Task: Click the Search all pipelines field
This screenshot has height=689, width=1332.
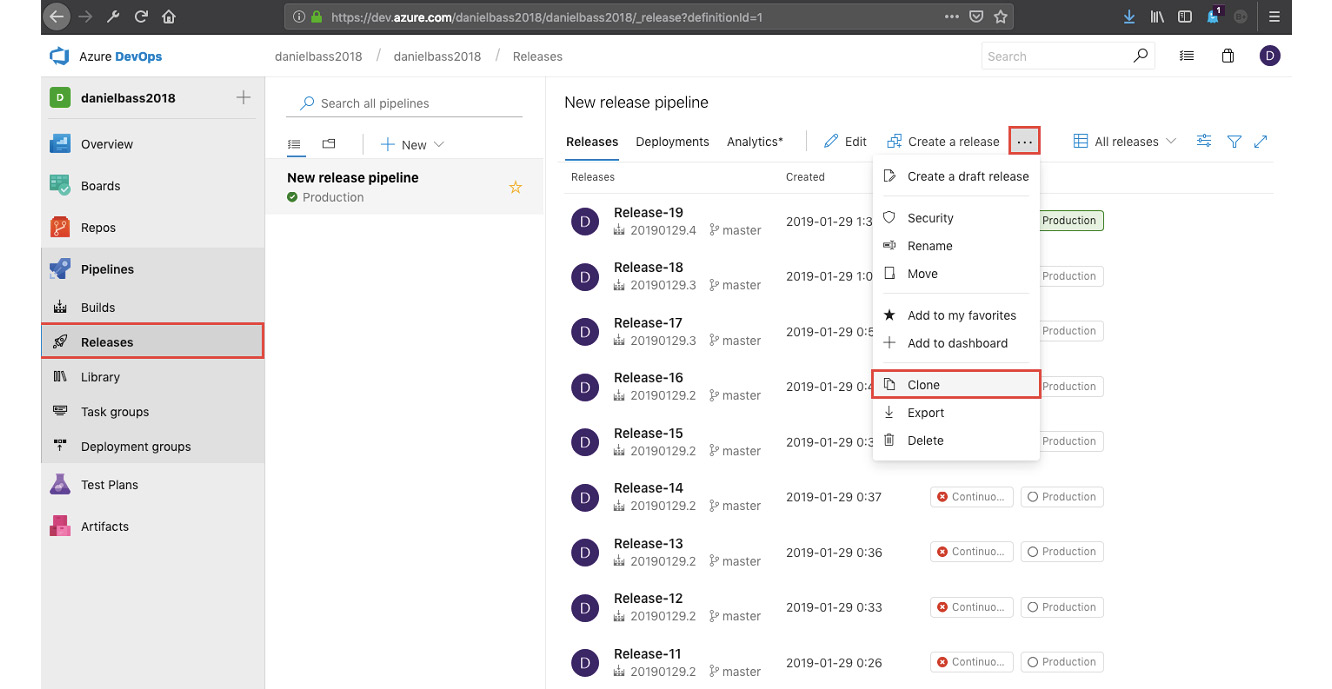Action: [404, 104]
